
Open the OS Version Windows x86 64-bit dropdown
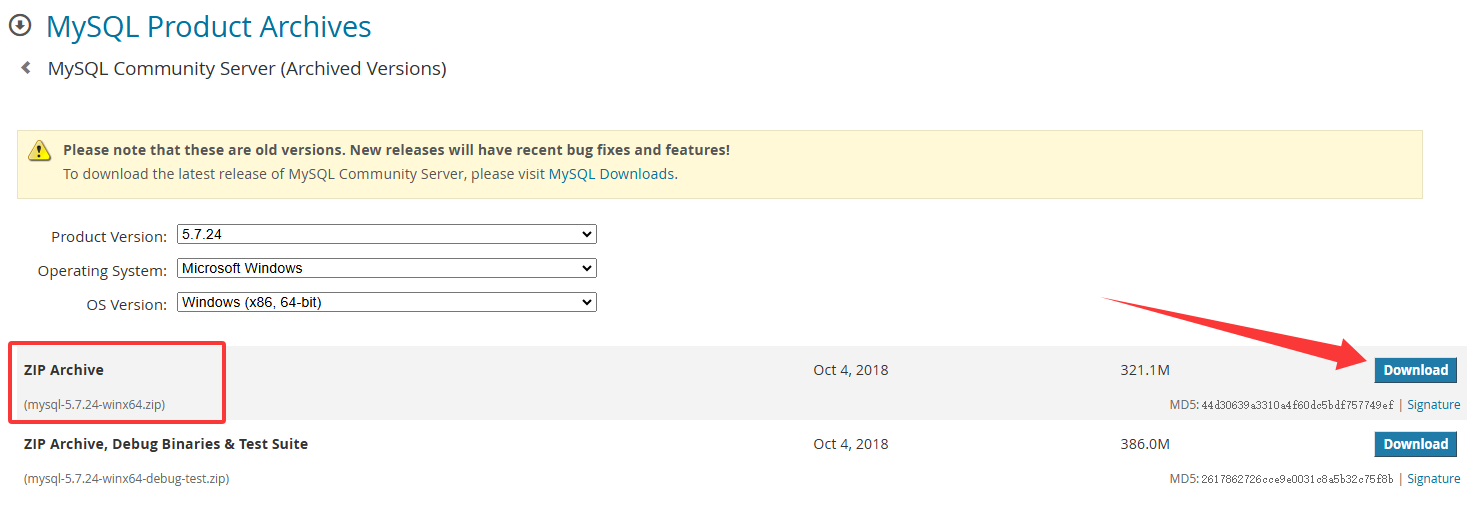(x=386, y=302)
